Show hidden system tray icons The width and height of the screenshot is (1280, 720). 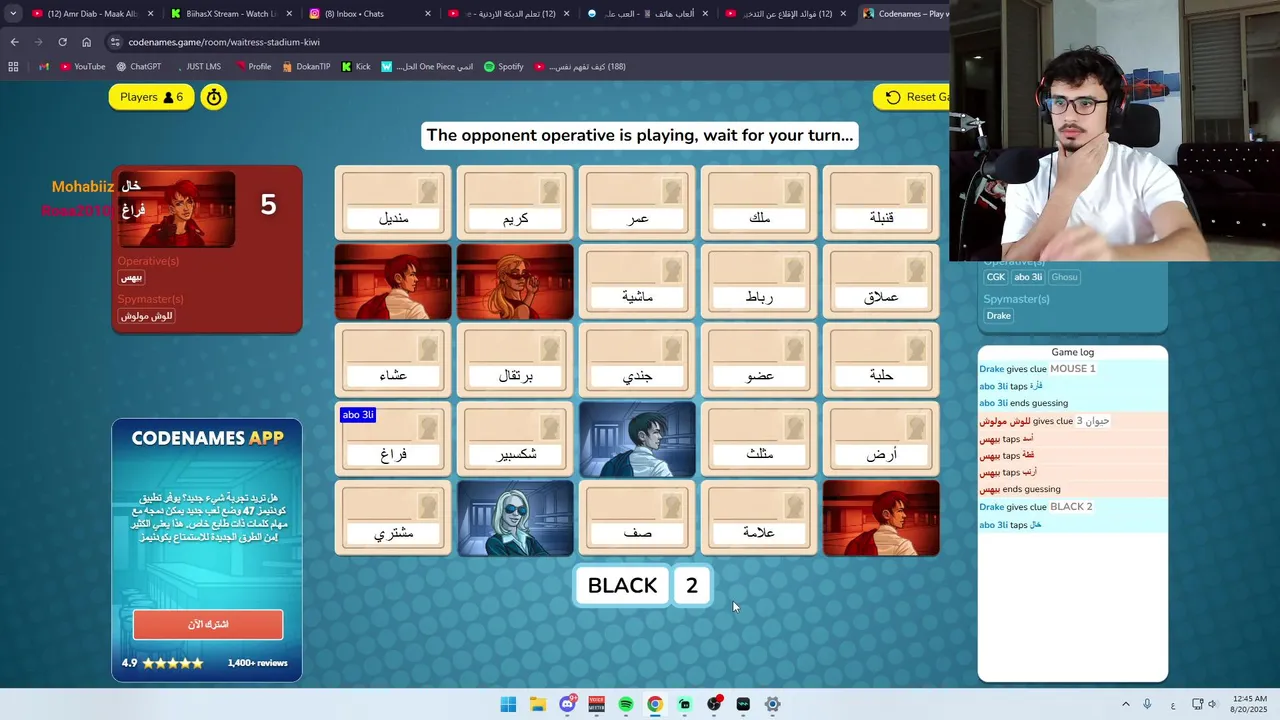click(1125, 704)
